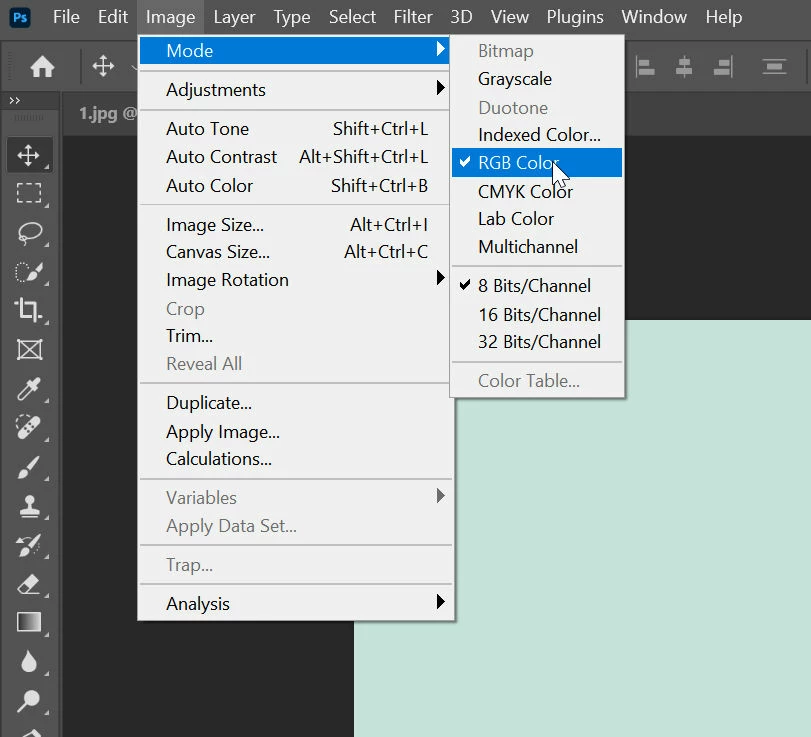811x737 pixels.
Task: Choose Trim... command
Action: [x=294, y=336]
